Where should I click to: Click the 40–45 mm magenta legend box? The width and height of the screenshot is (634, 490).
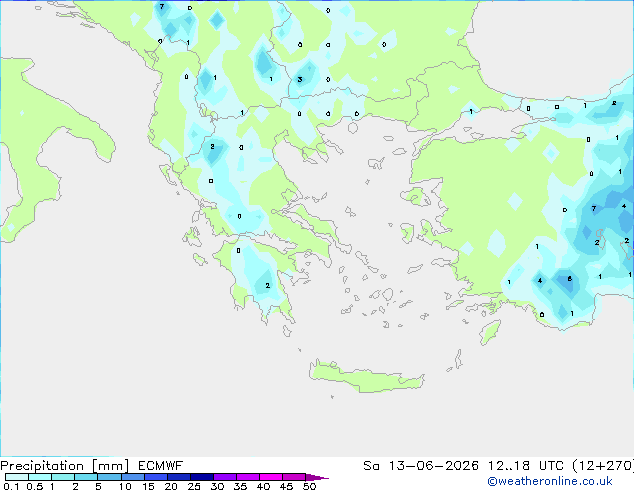coord(271,477)
